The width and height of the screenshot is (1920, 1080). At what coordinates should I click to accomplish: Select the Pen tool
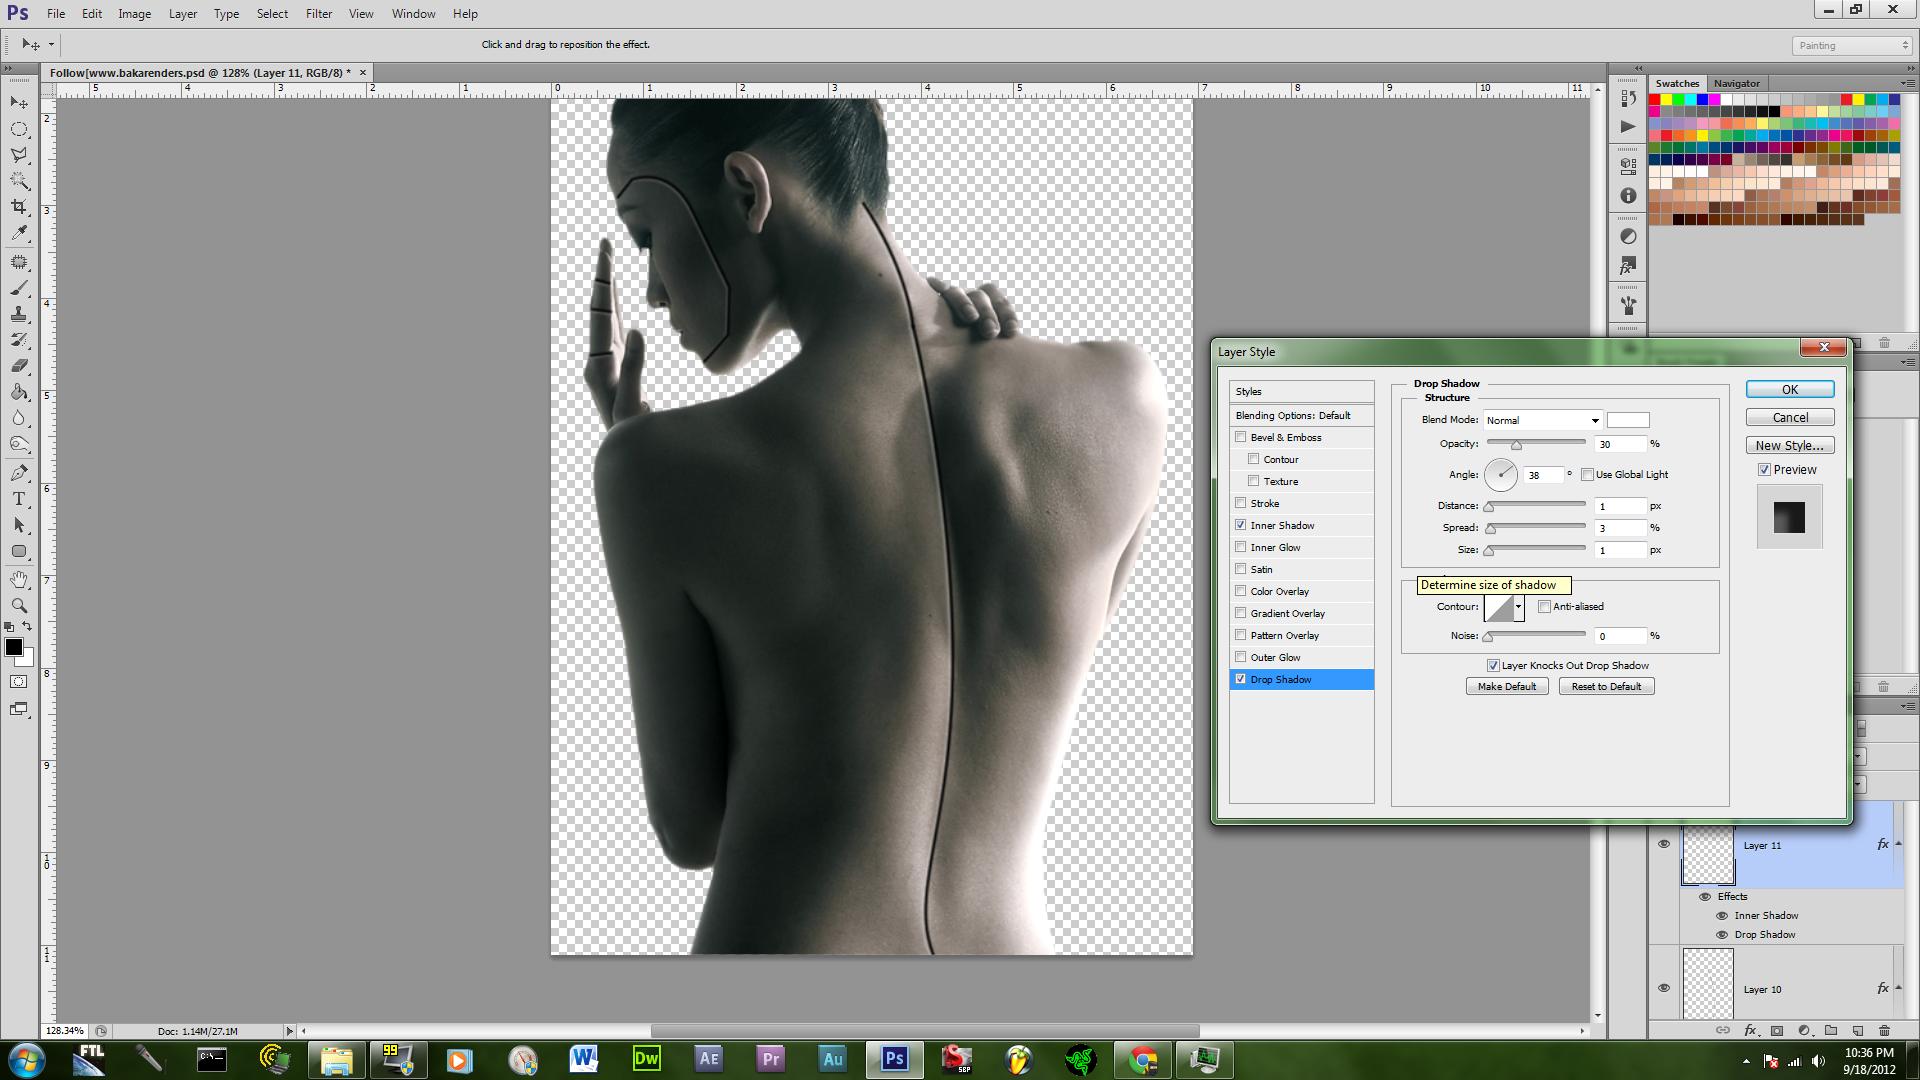(19, 473)
